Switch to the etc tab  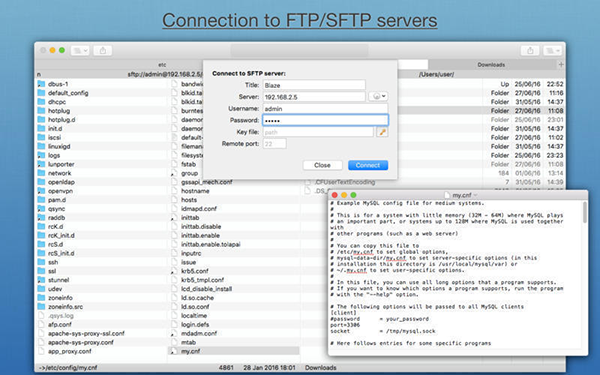(x=162, y=65)
